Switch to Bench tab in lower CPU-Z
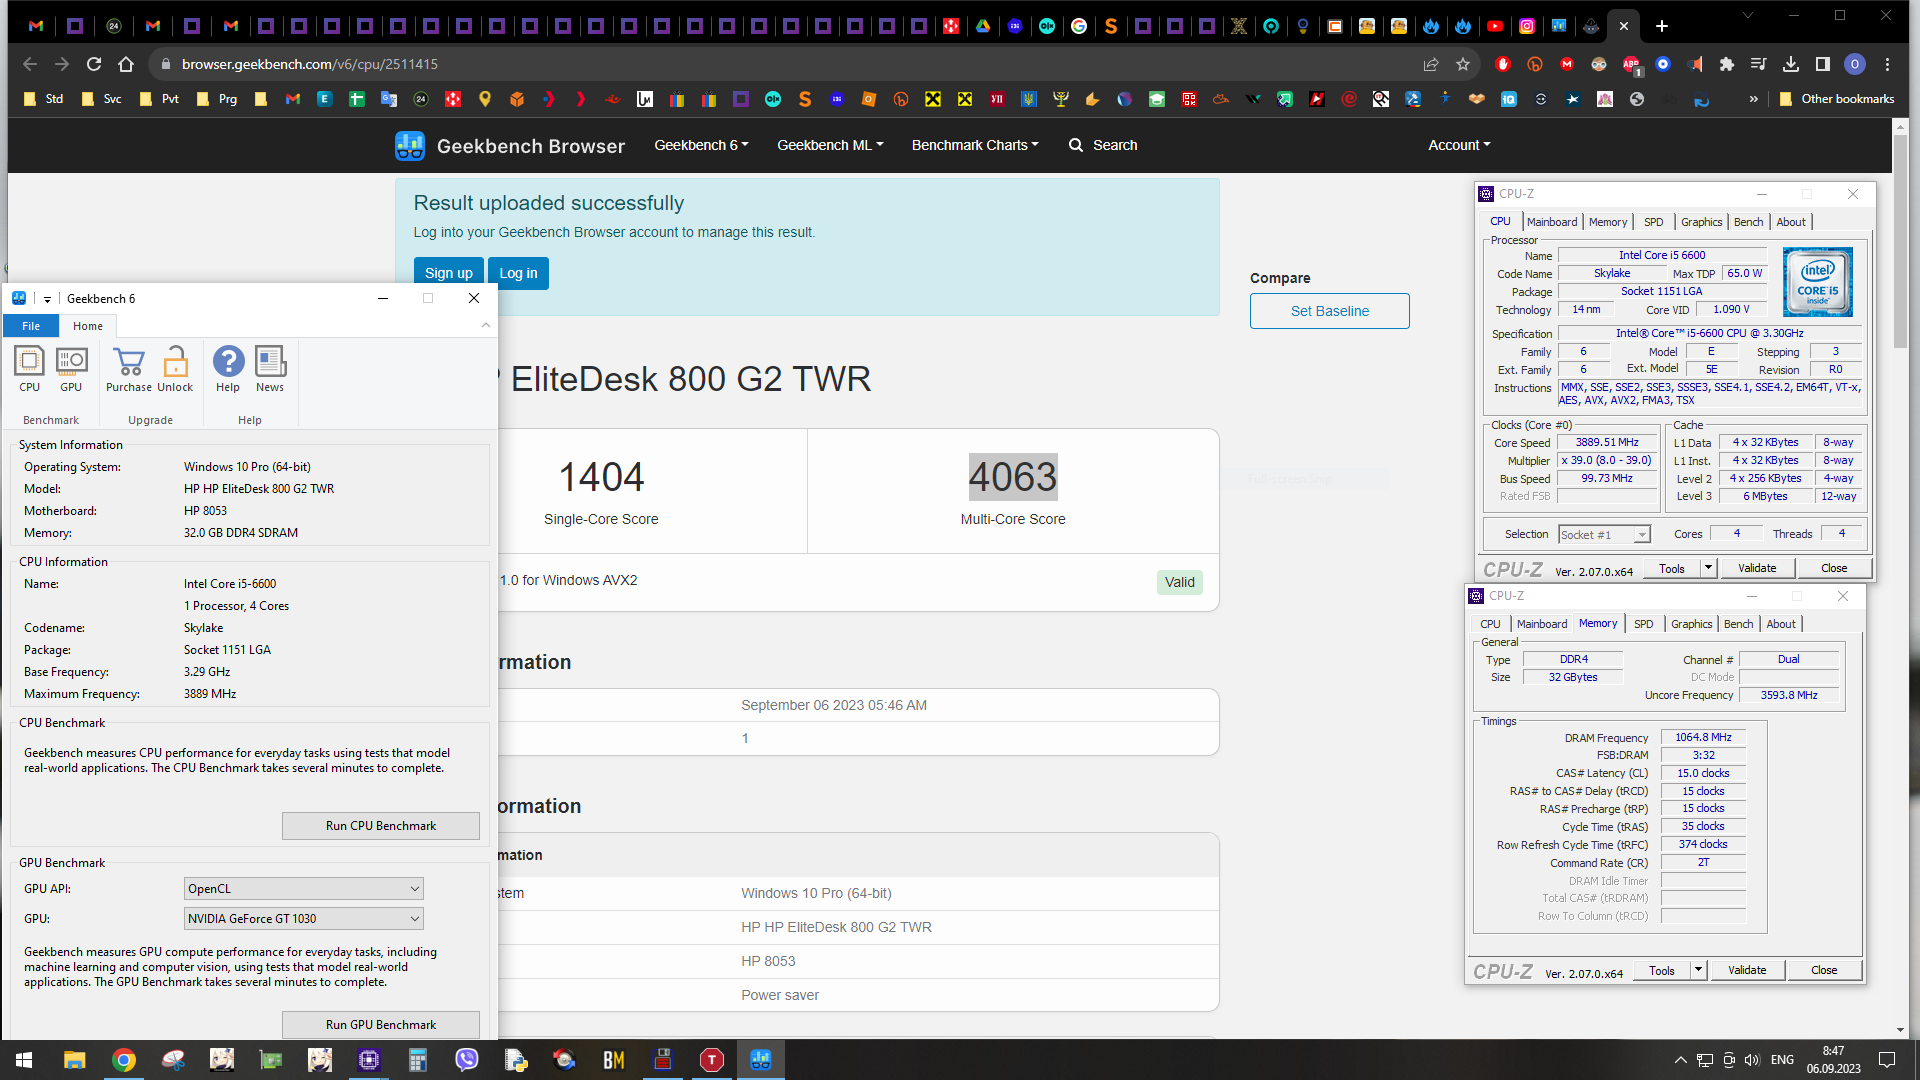 click(x=1738, y=624)
